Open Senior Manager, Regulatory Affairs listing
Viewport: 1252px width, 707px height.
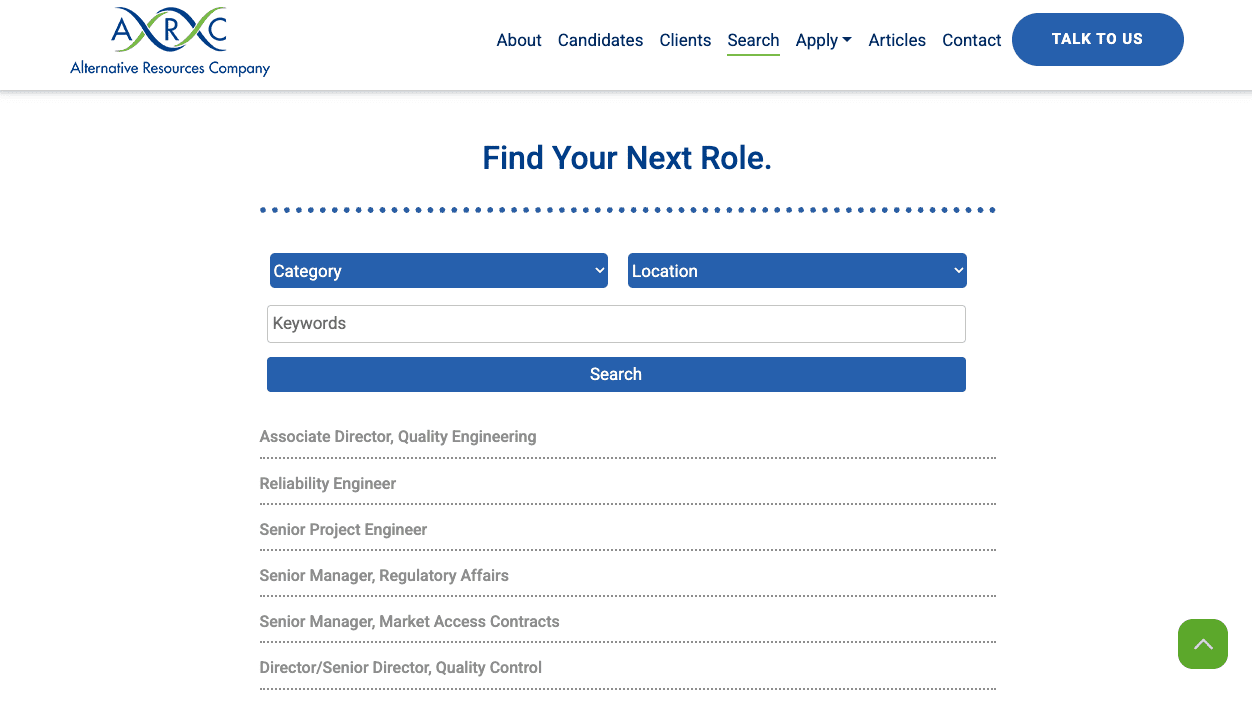384,576
